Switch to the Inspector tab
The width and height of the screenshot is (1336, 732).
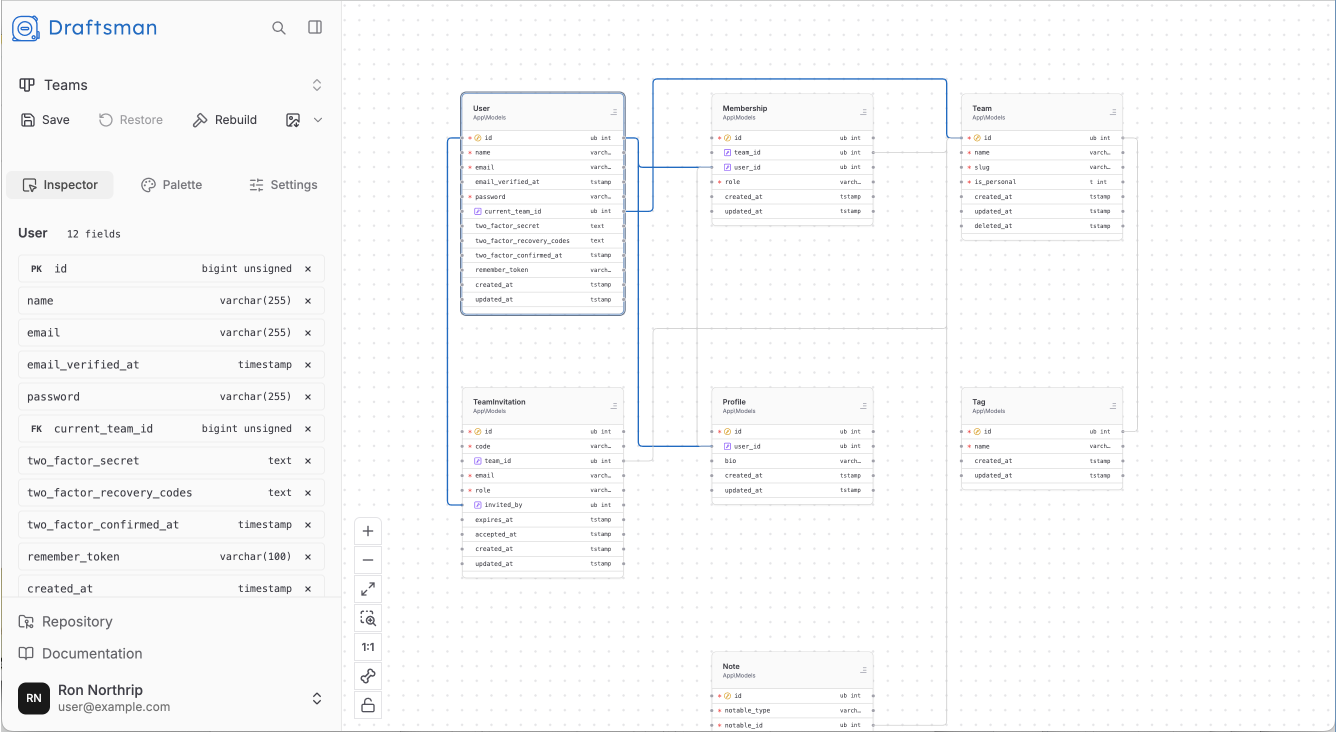[x=60, y=185]
